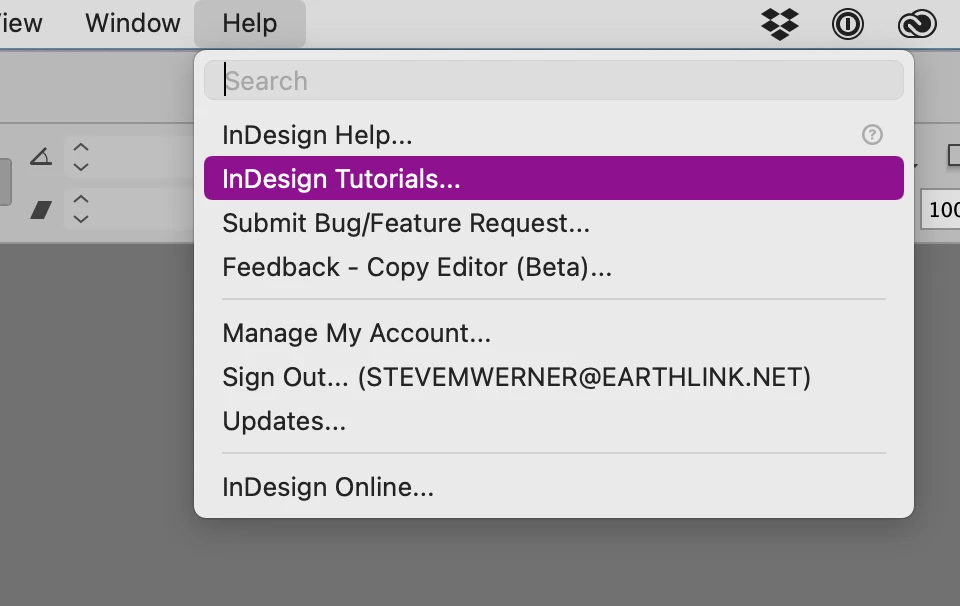Choose Manage My Account...
Screen dimensions: 960x606
click(x=553, y=333)
